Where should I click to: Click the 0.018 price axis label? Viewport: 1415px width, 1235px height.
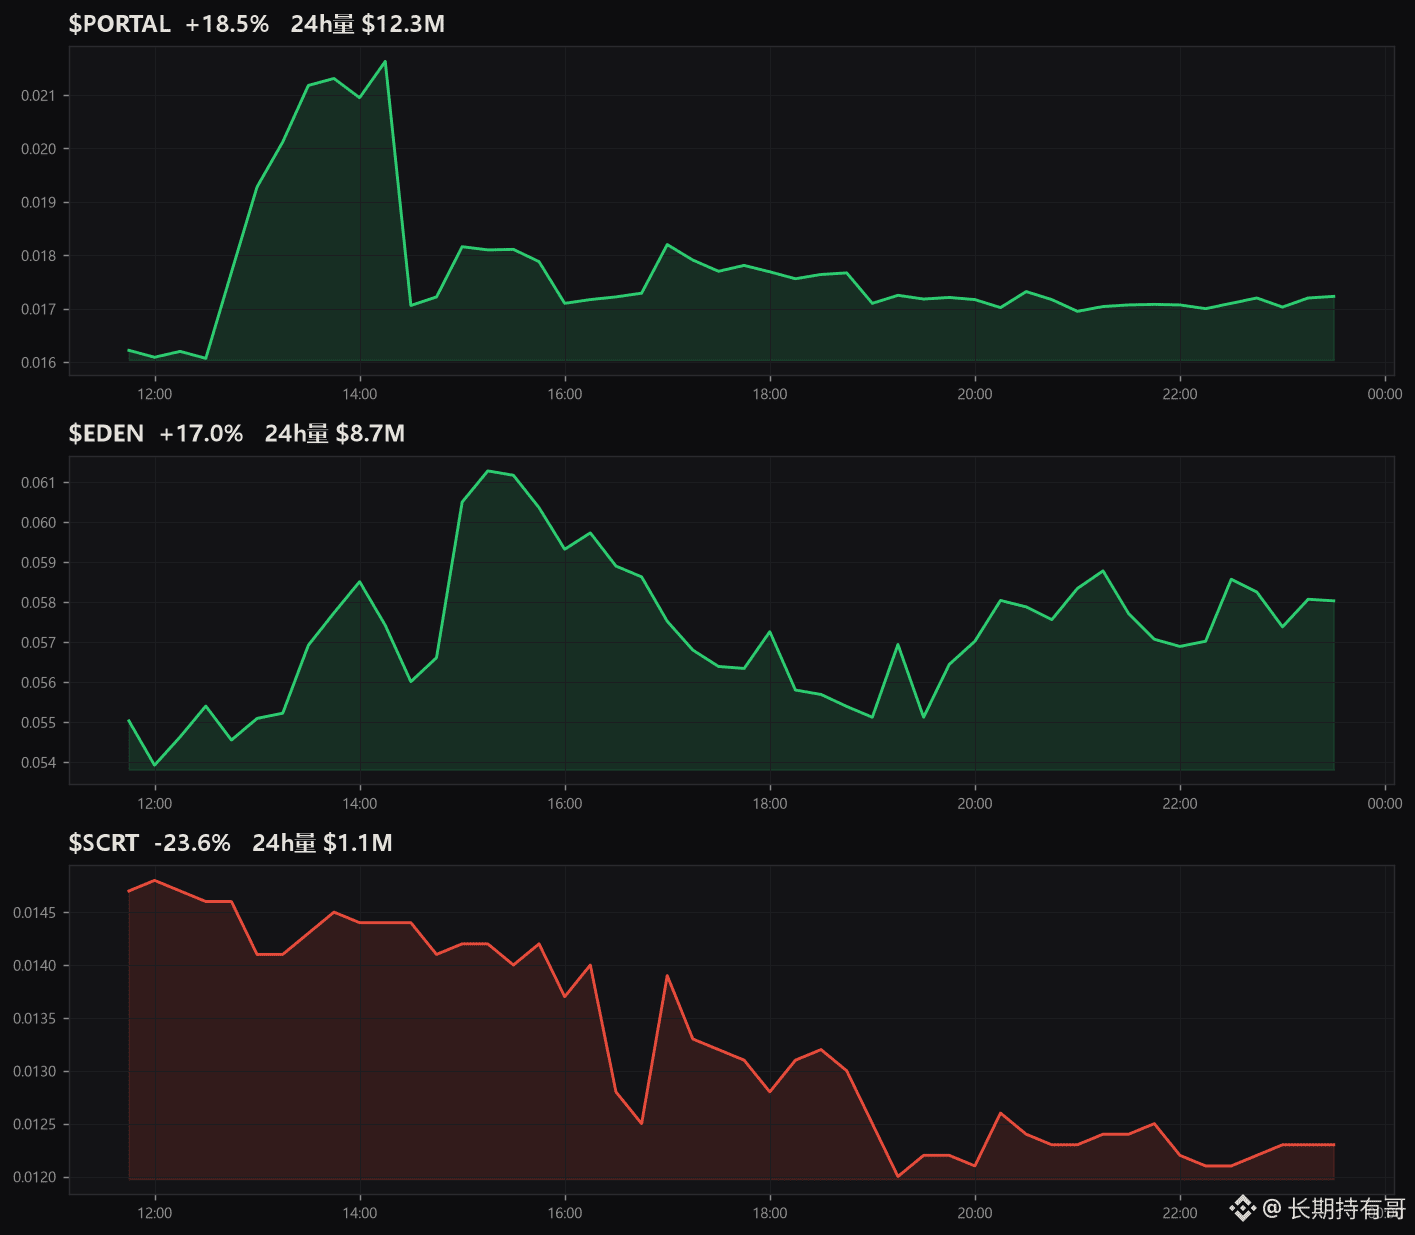click(x=39, y=256)
